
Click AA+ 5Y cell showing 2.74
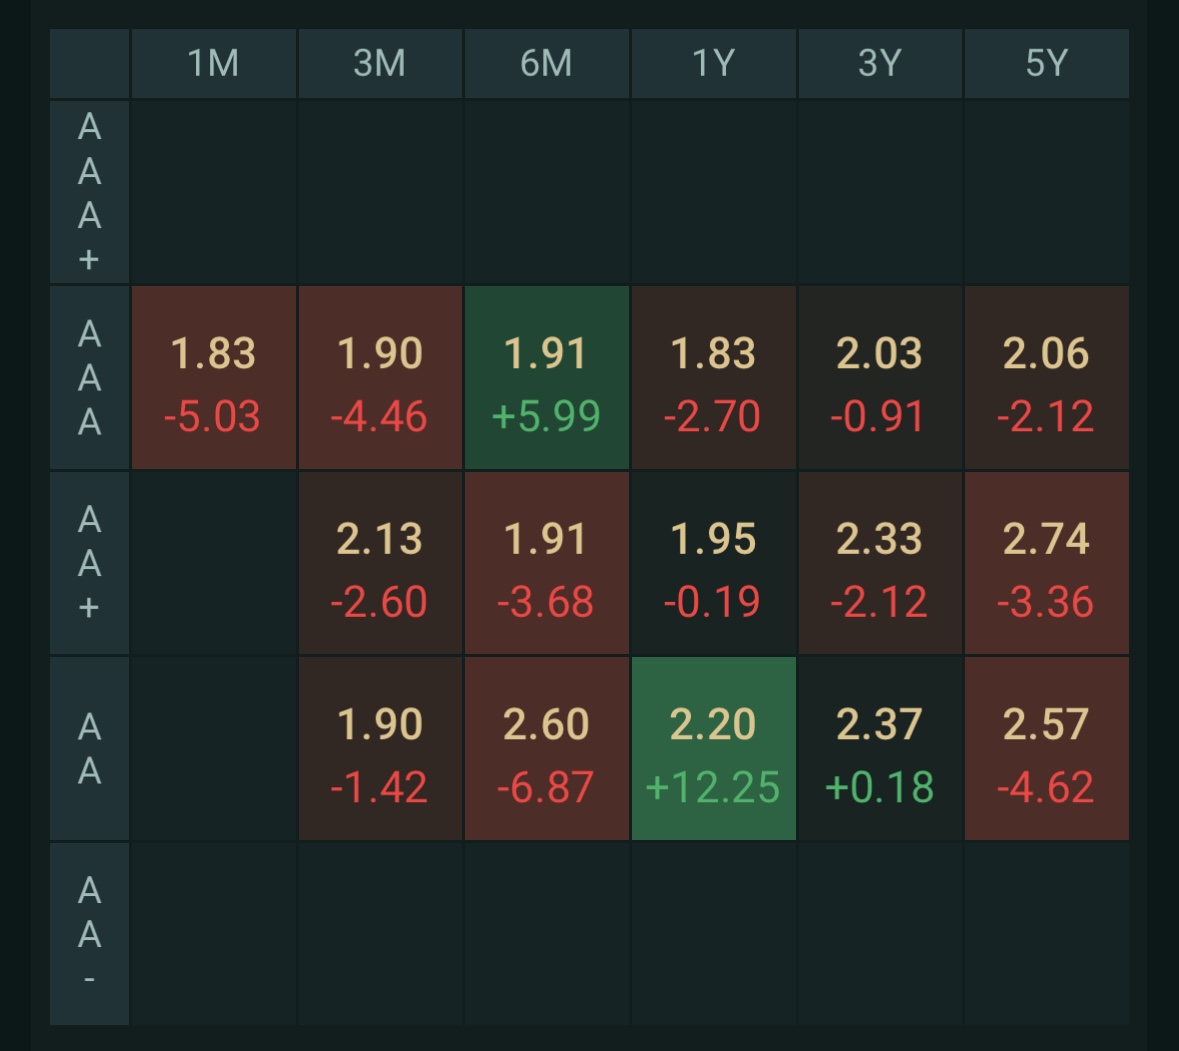[x=1046, y=563]
